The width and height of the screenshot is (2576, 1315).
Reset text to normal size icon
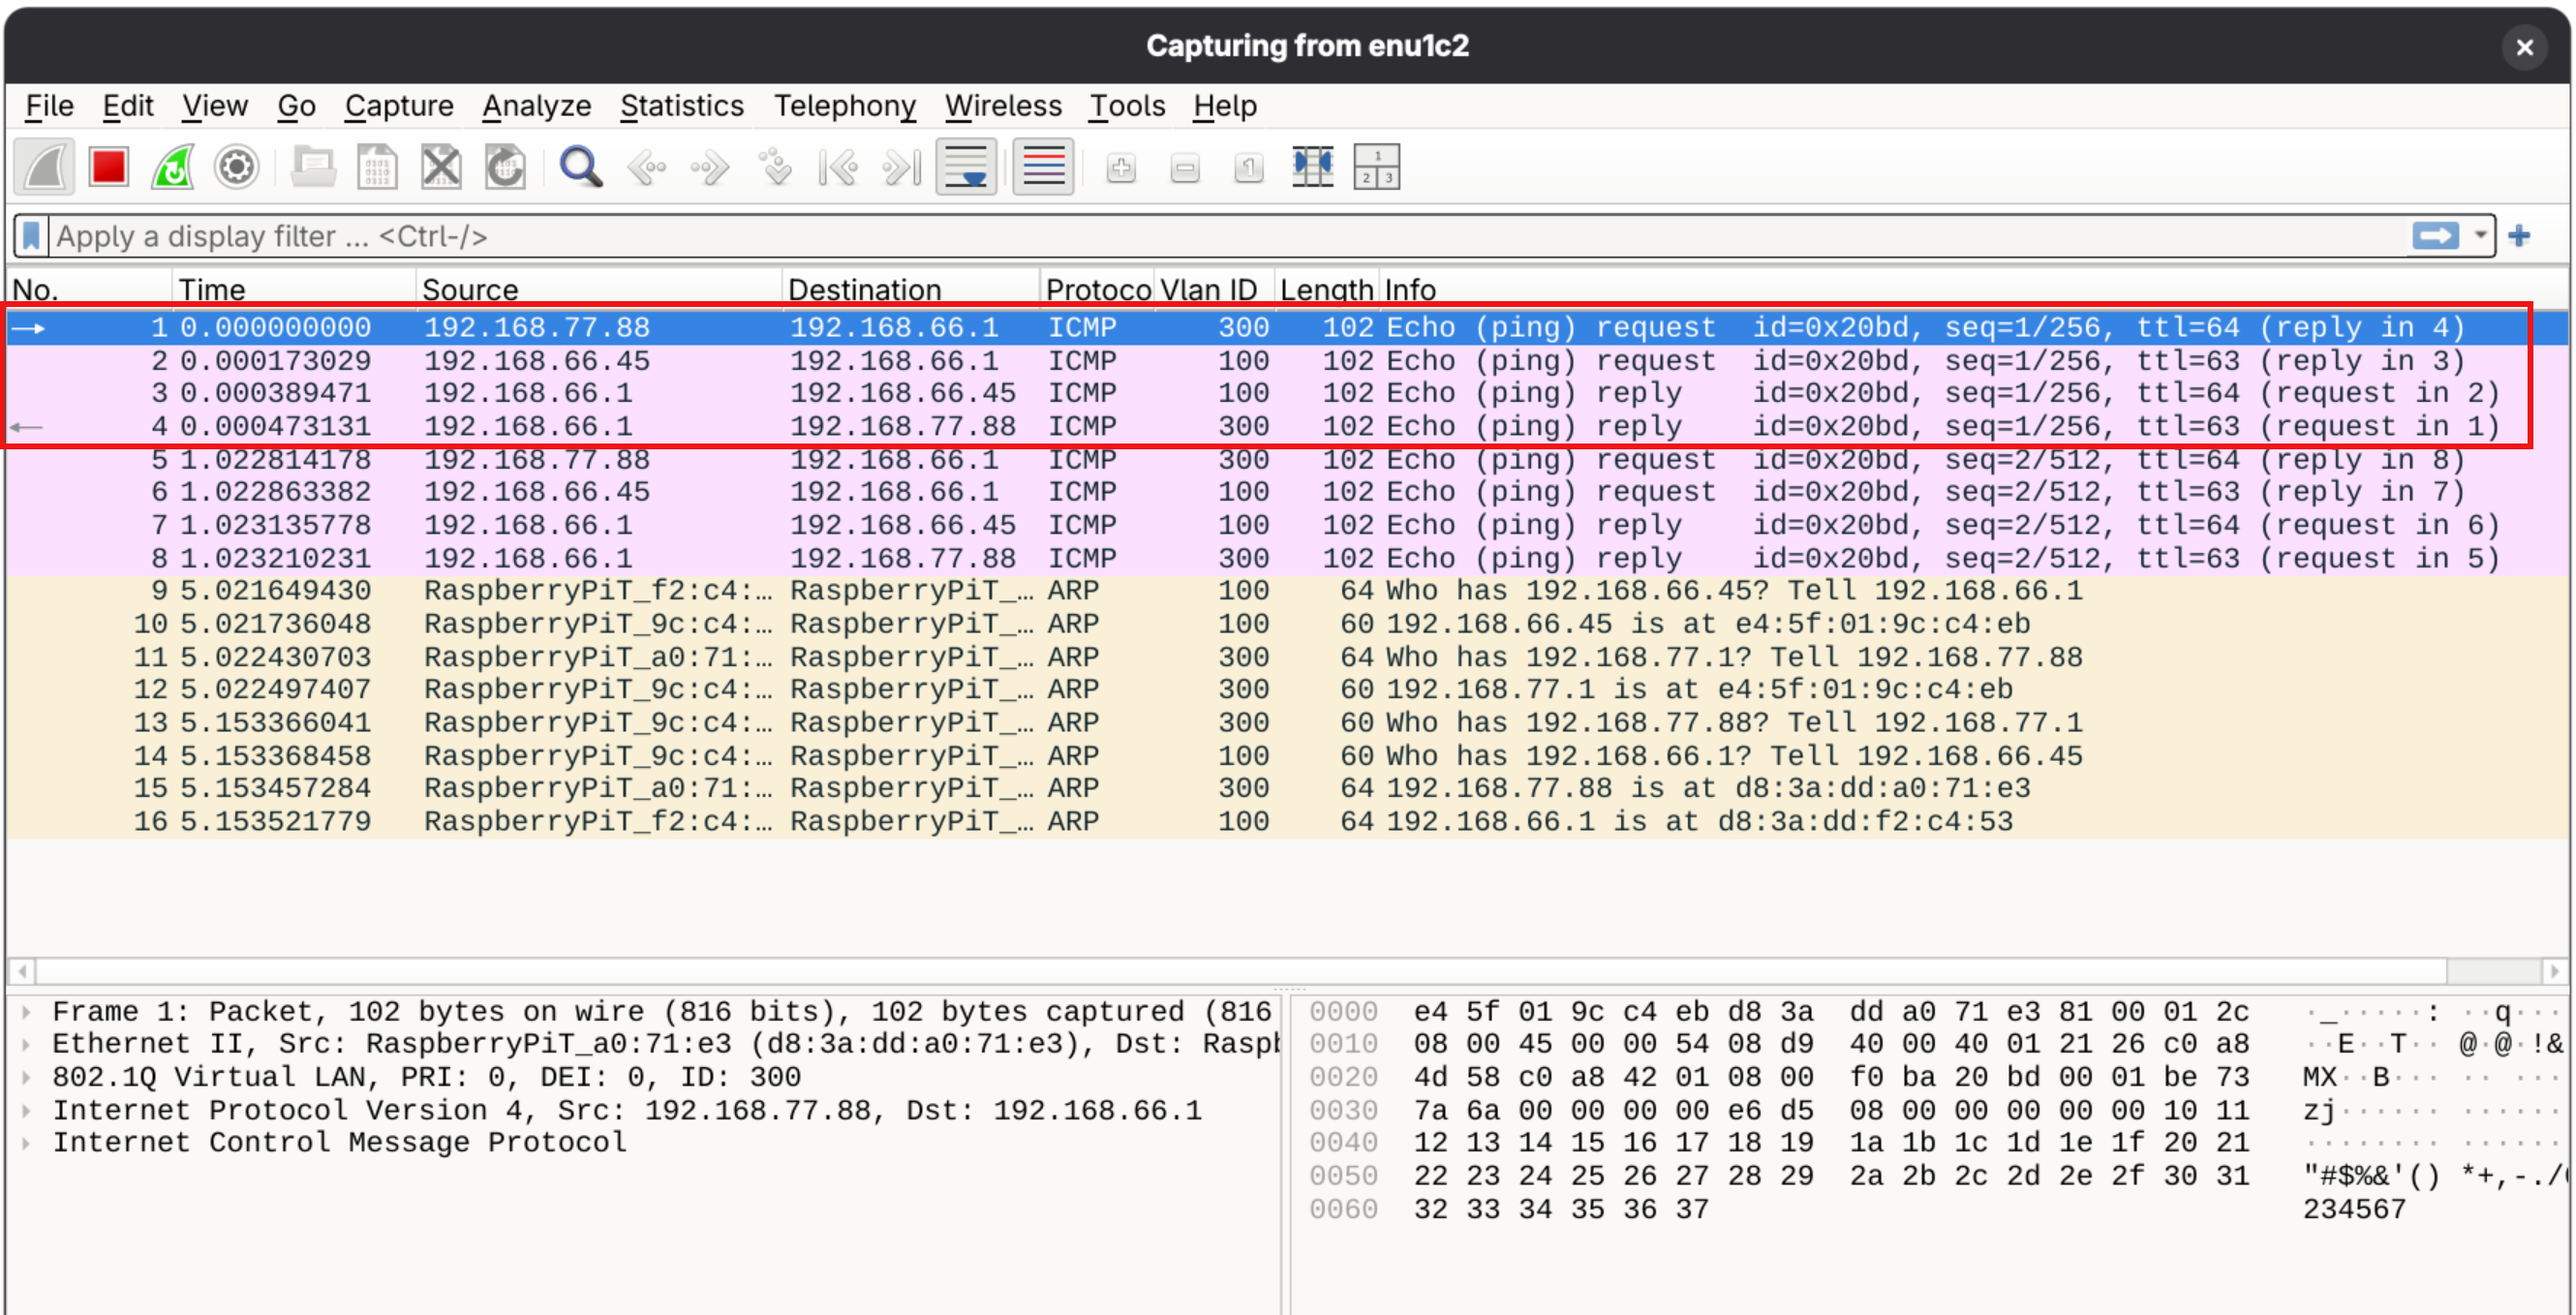(x=1249, y=167)
